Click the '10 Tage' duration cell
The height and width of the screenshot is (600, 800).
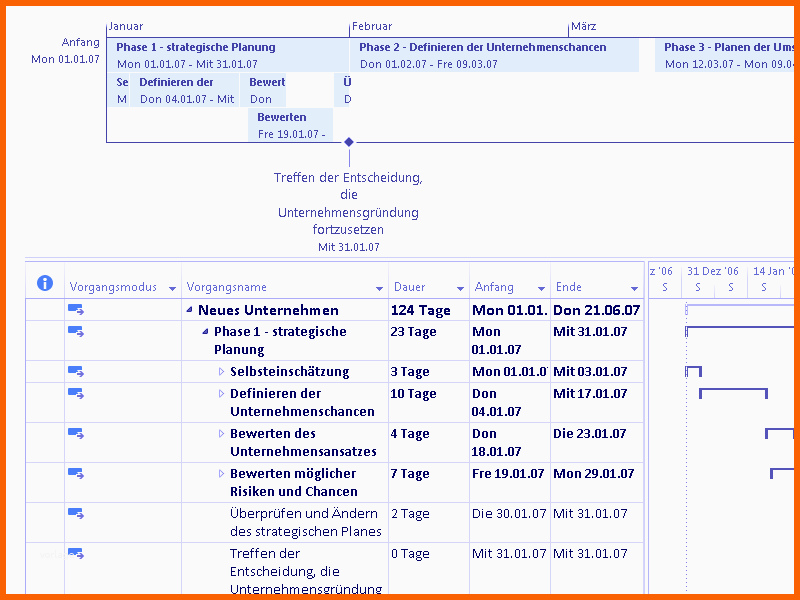429,403
